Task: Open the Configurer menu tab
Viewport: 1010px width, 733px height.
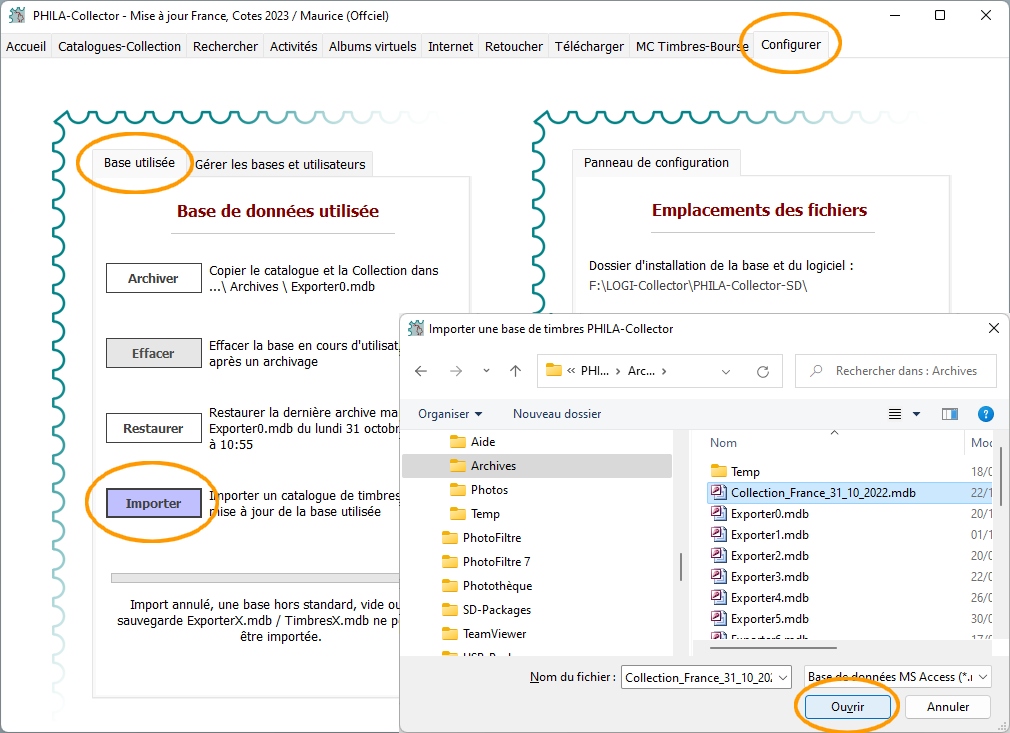Action: click(790, 44)
